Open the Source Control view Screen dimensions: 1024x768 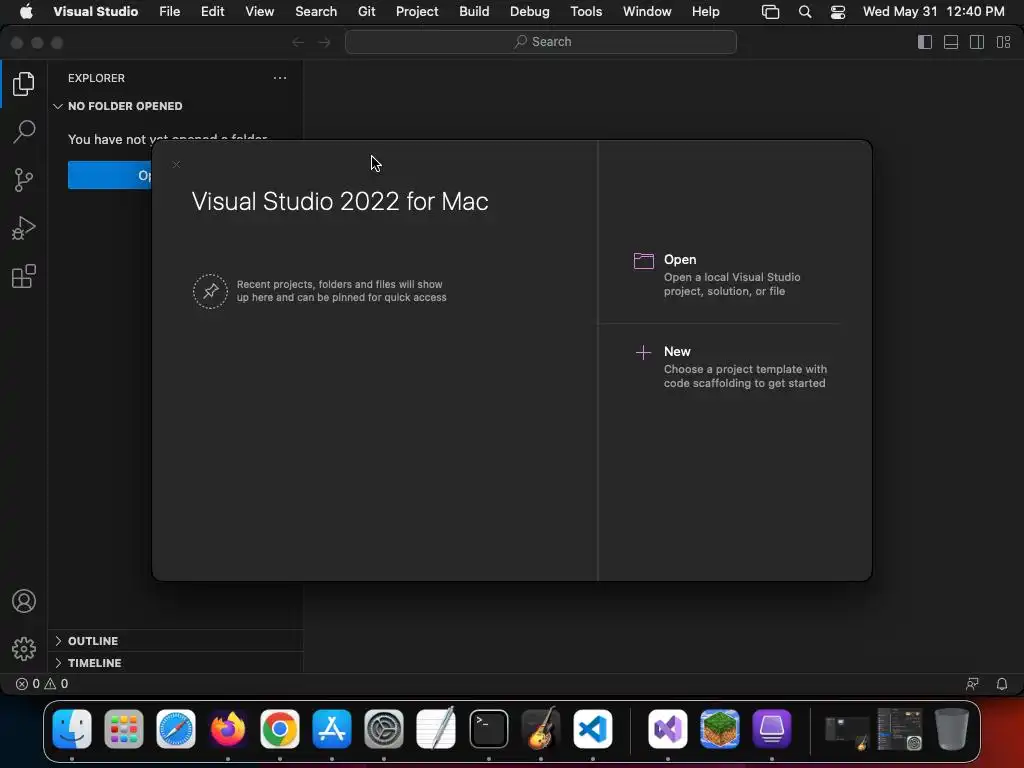click(x=24, y=180)
